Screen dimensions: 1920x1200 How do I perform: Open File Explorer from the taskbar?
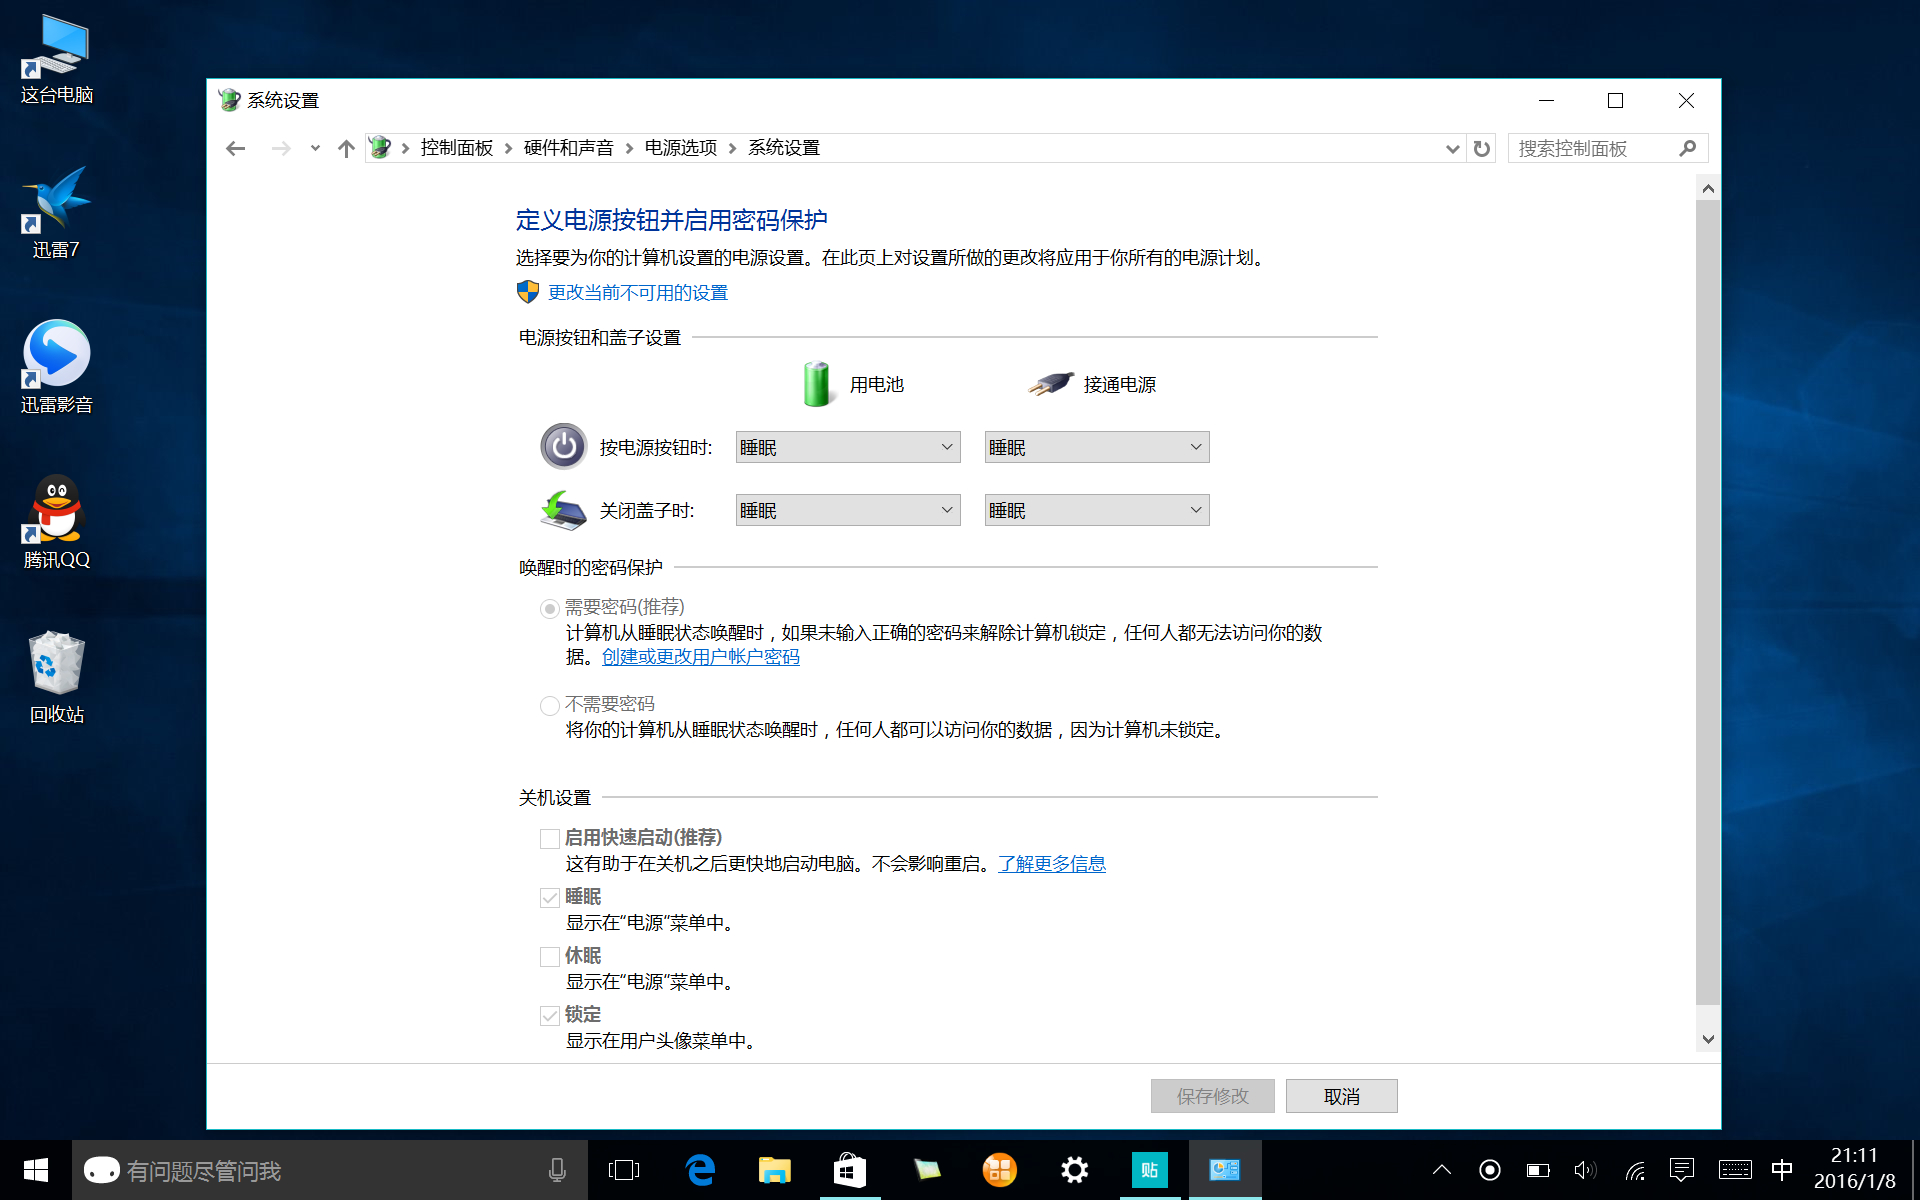click(775, 1170)
